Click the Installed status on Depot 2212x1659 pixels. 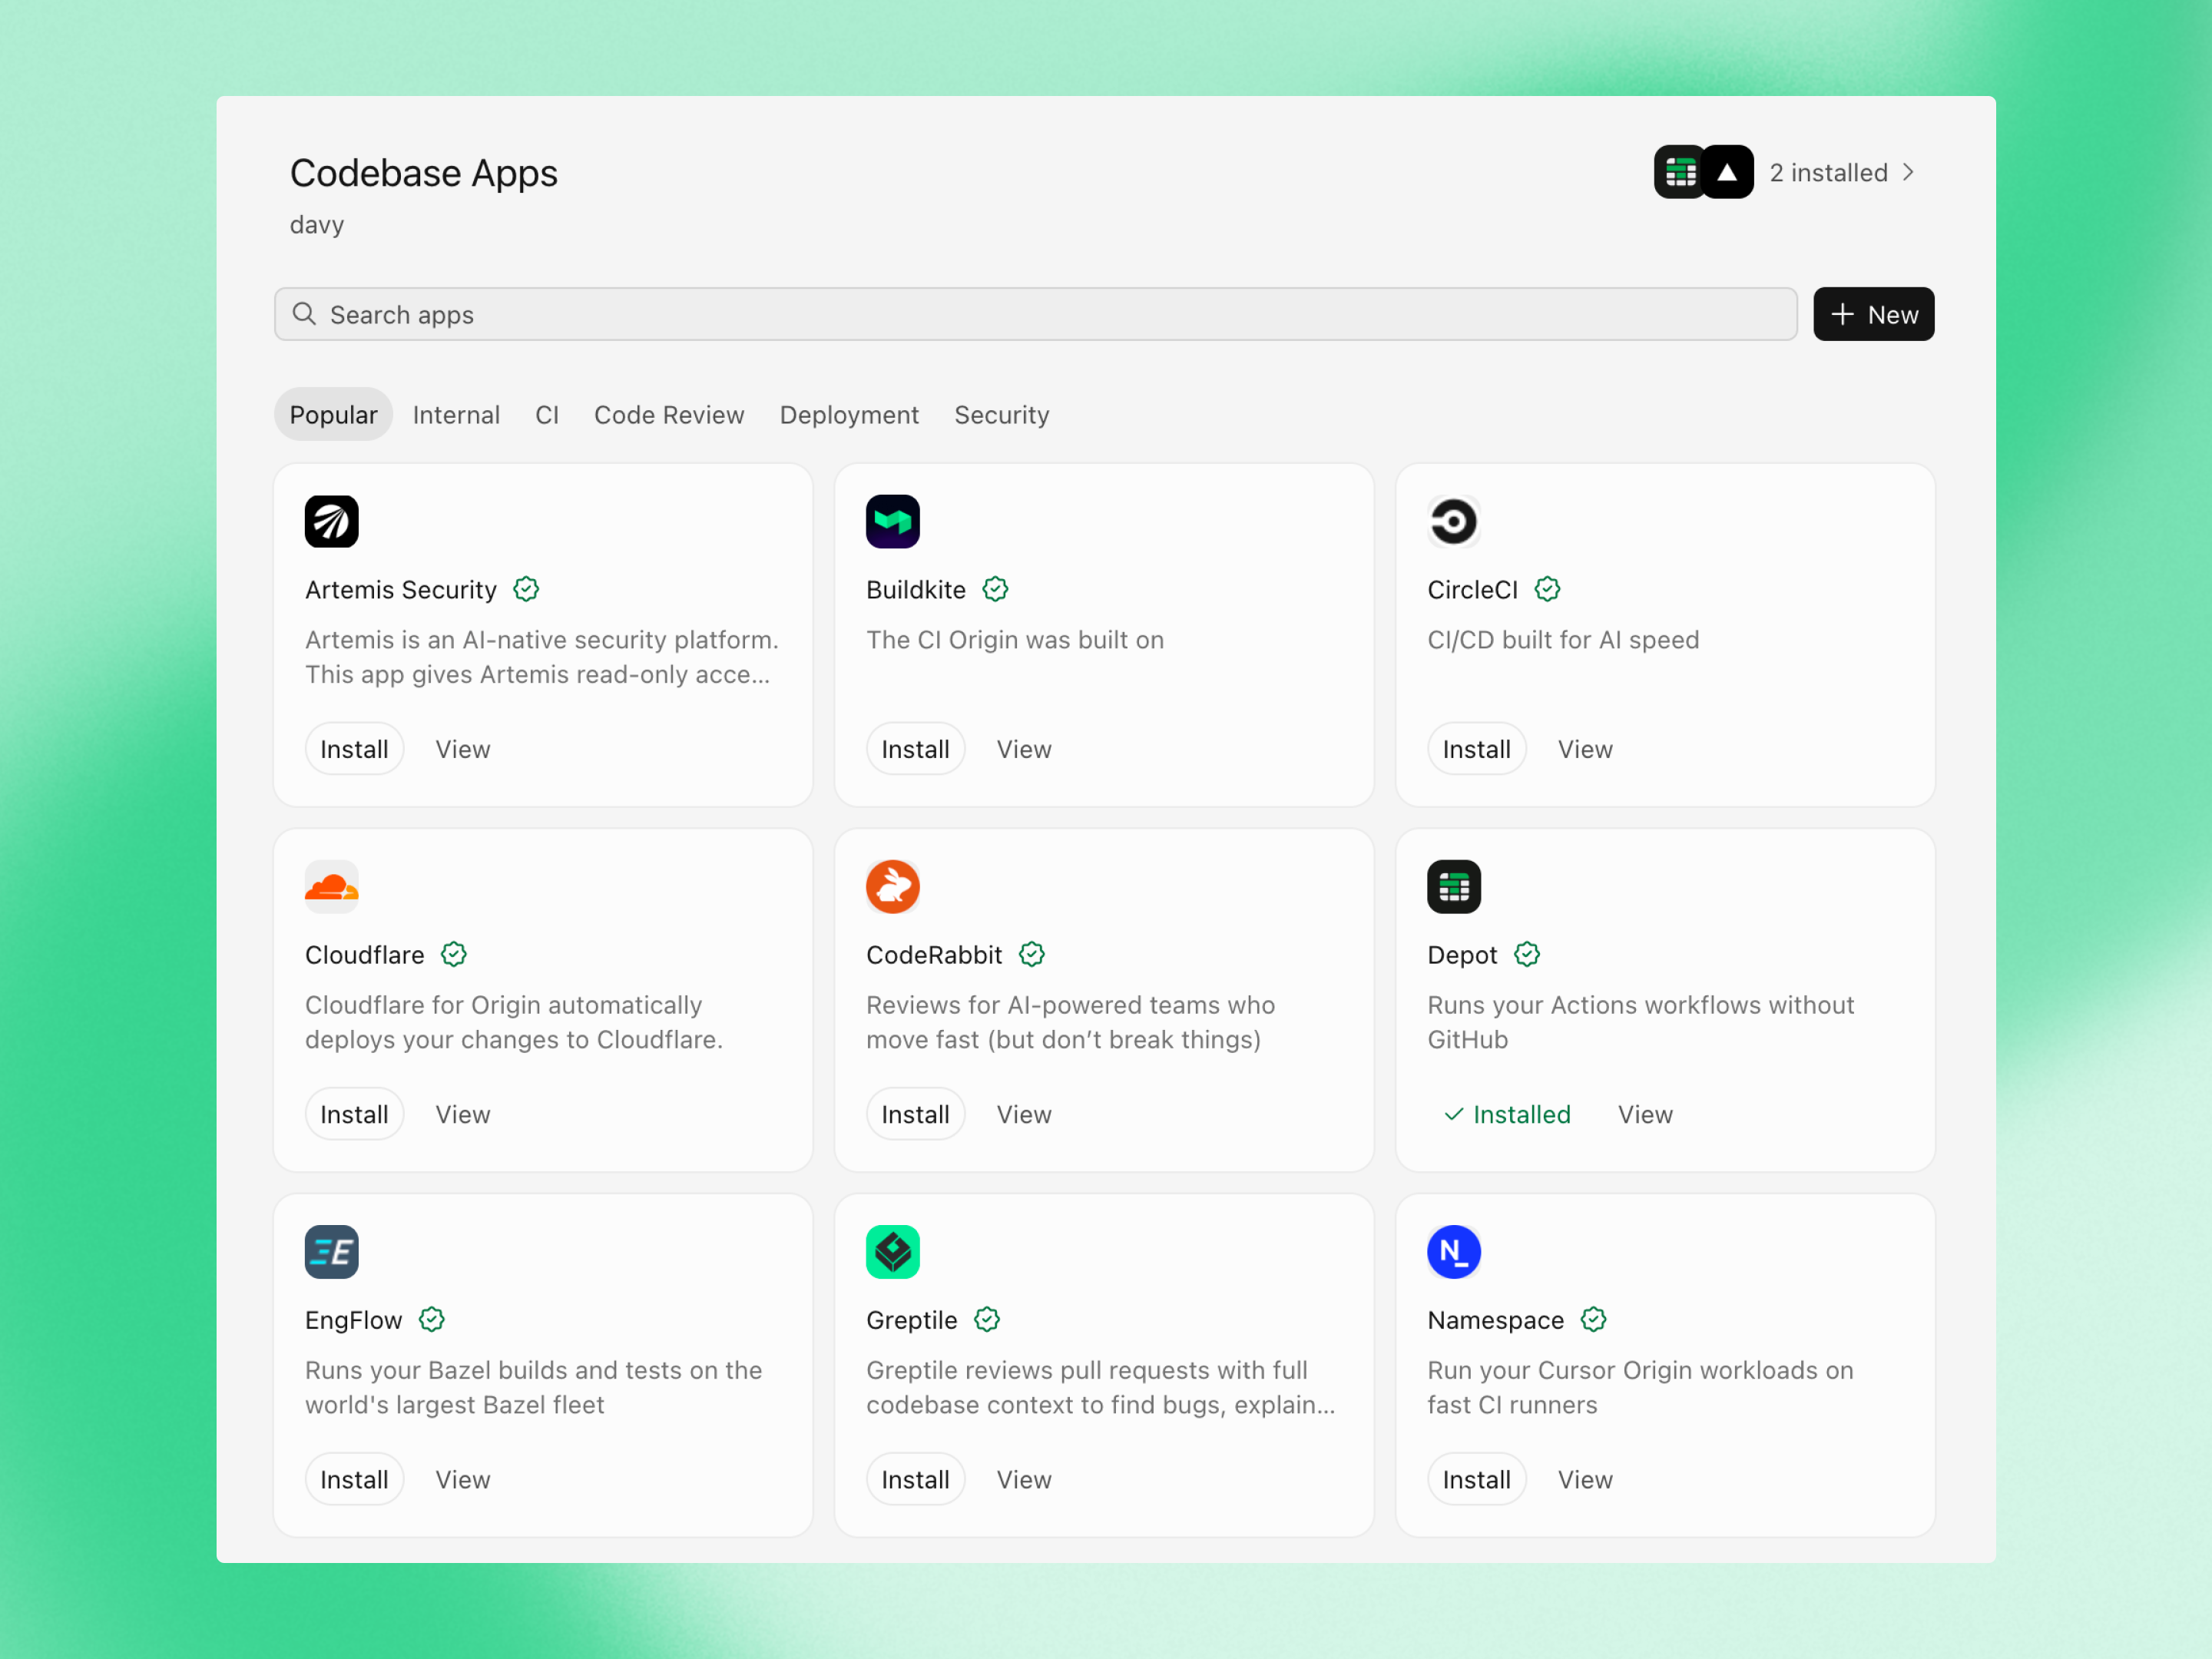(x=1507, y=1113)
